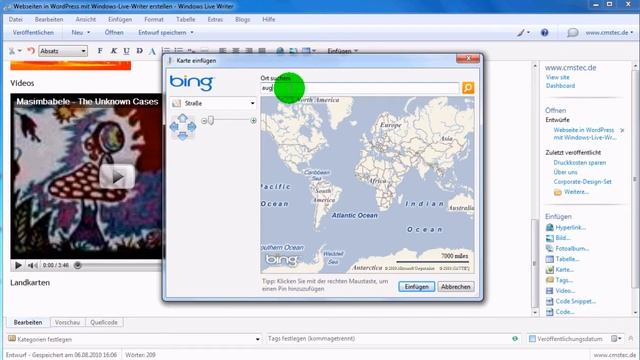Click the insert picture icon in toolbar
Screen dimensions: 640x360
point(293,51)
